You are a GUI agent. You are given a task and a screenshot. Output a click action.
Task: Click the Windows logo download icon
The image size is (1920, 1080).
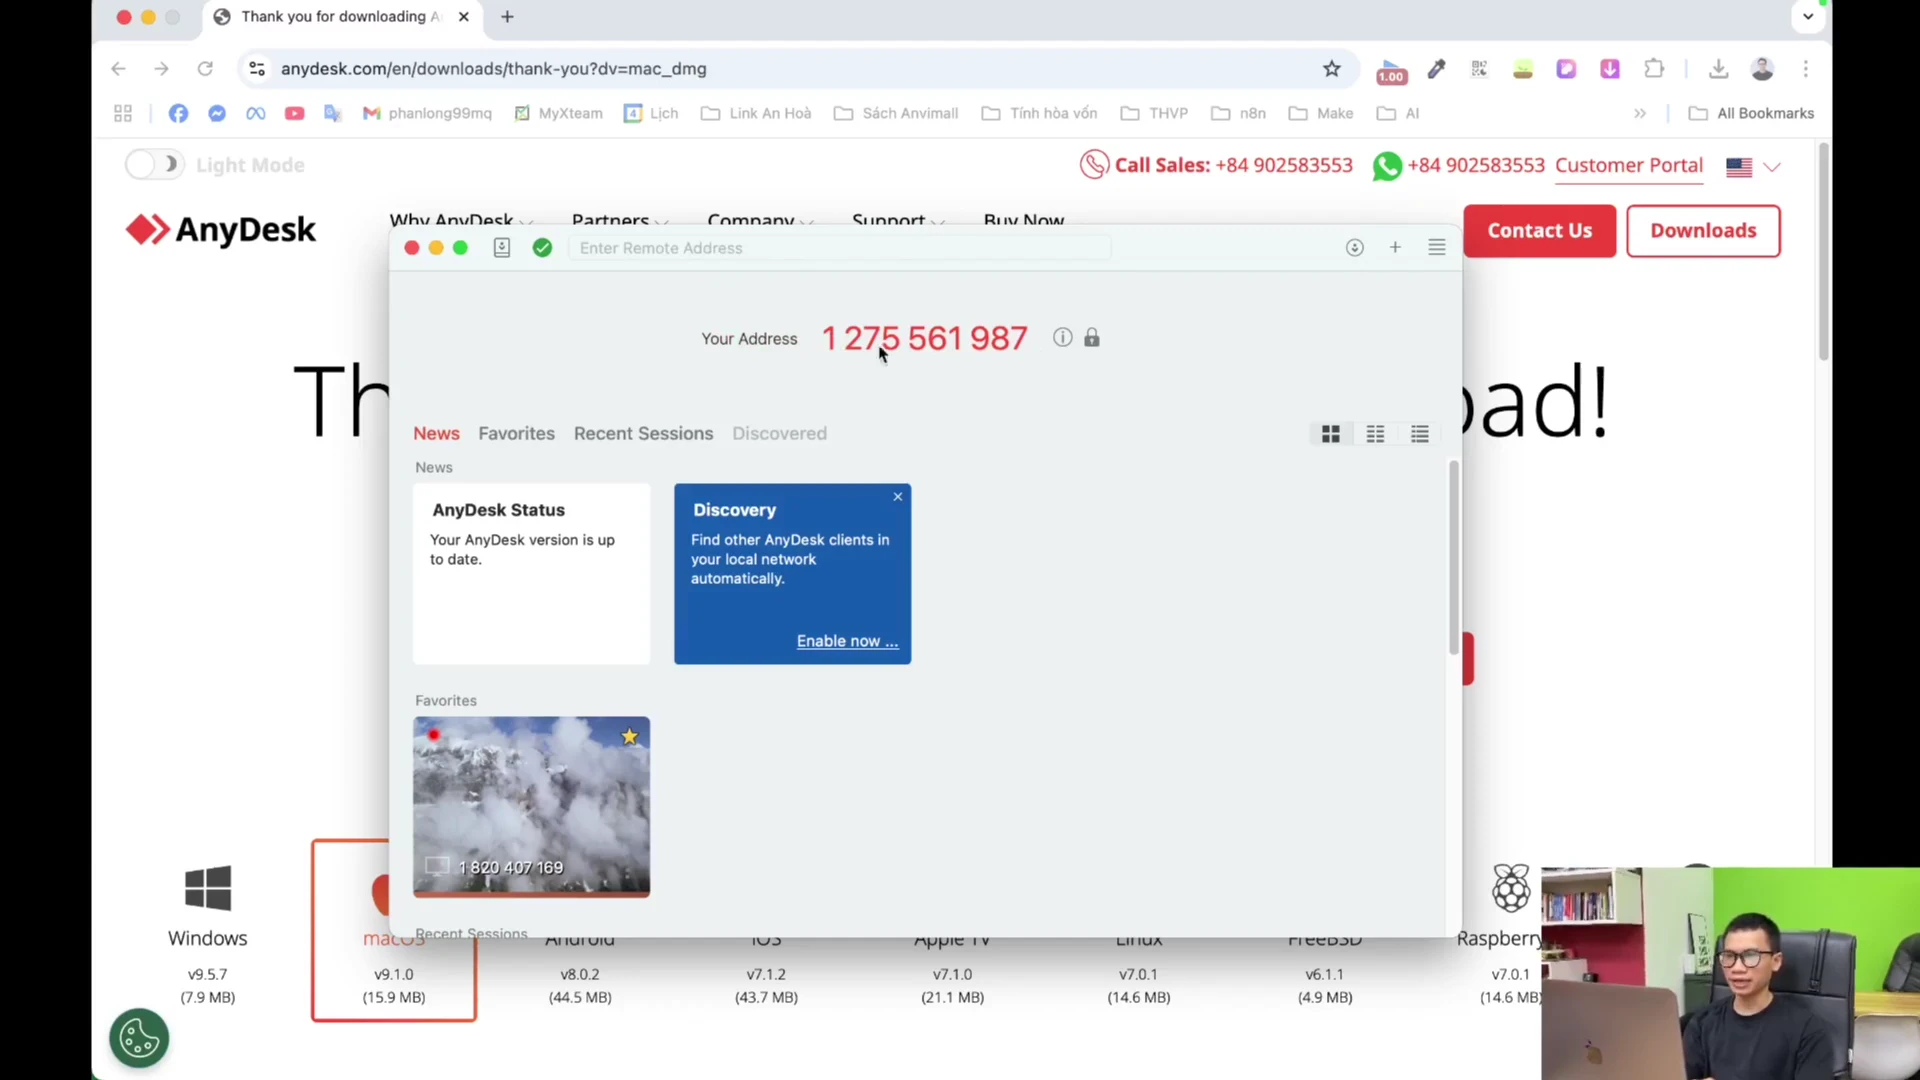pos(208,888)
